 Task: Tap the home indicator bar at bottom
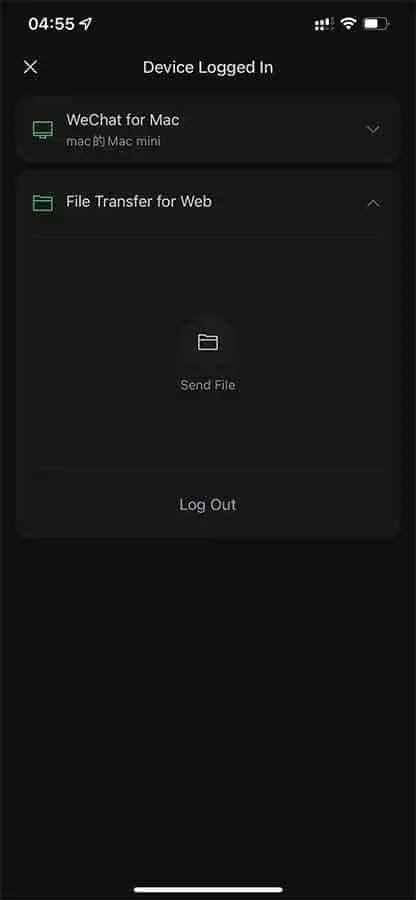[x=208, y=890]
